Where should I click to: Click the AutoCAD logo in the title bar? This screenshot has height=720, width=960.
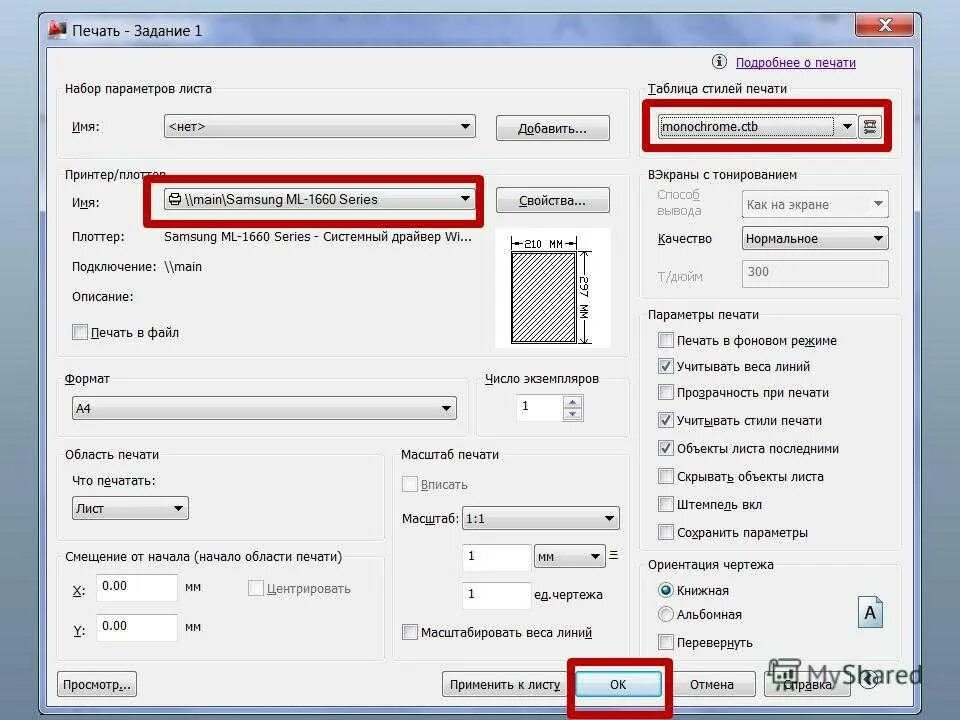(57, 29)
